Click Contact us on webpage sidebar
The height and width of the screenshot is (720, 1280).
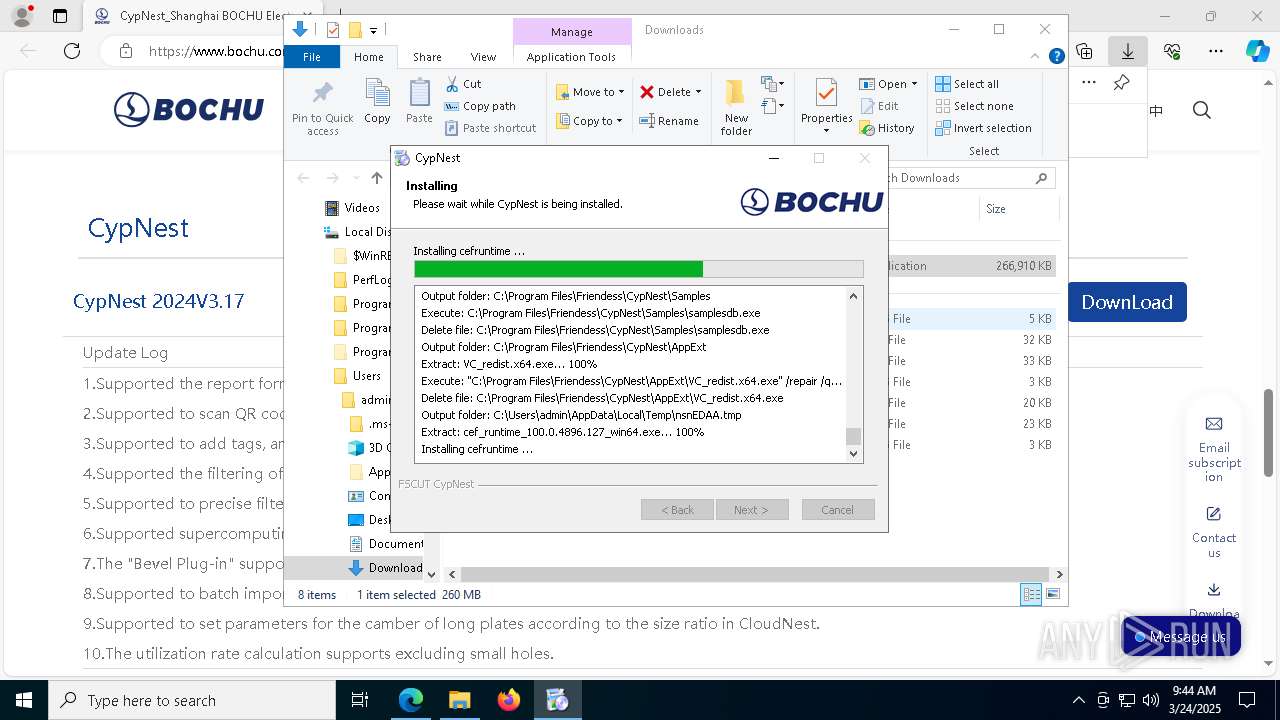[x=1214, y=532]
